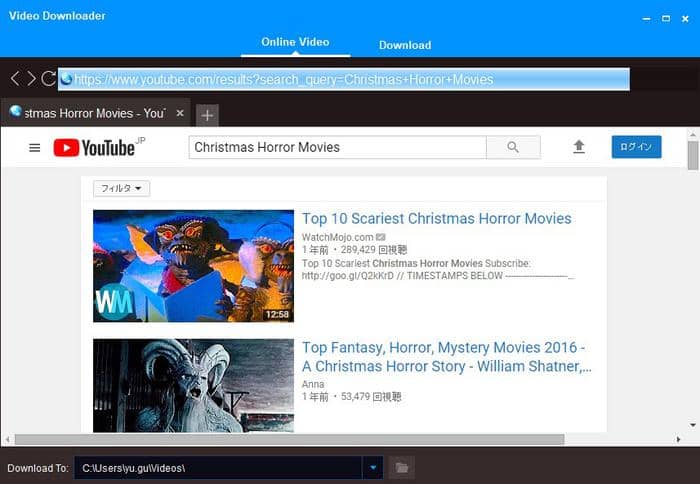Click the Krampus horned creature video thumbnail
Viewport: 700px width, 484px height.
click(x=193, y=385)
